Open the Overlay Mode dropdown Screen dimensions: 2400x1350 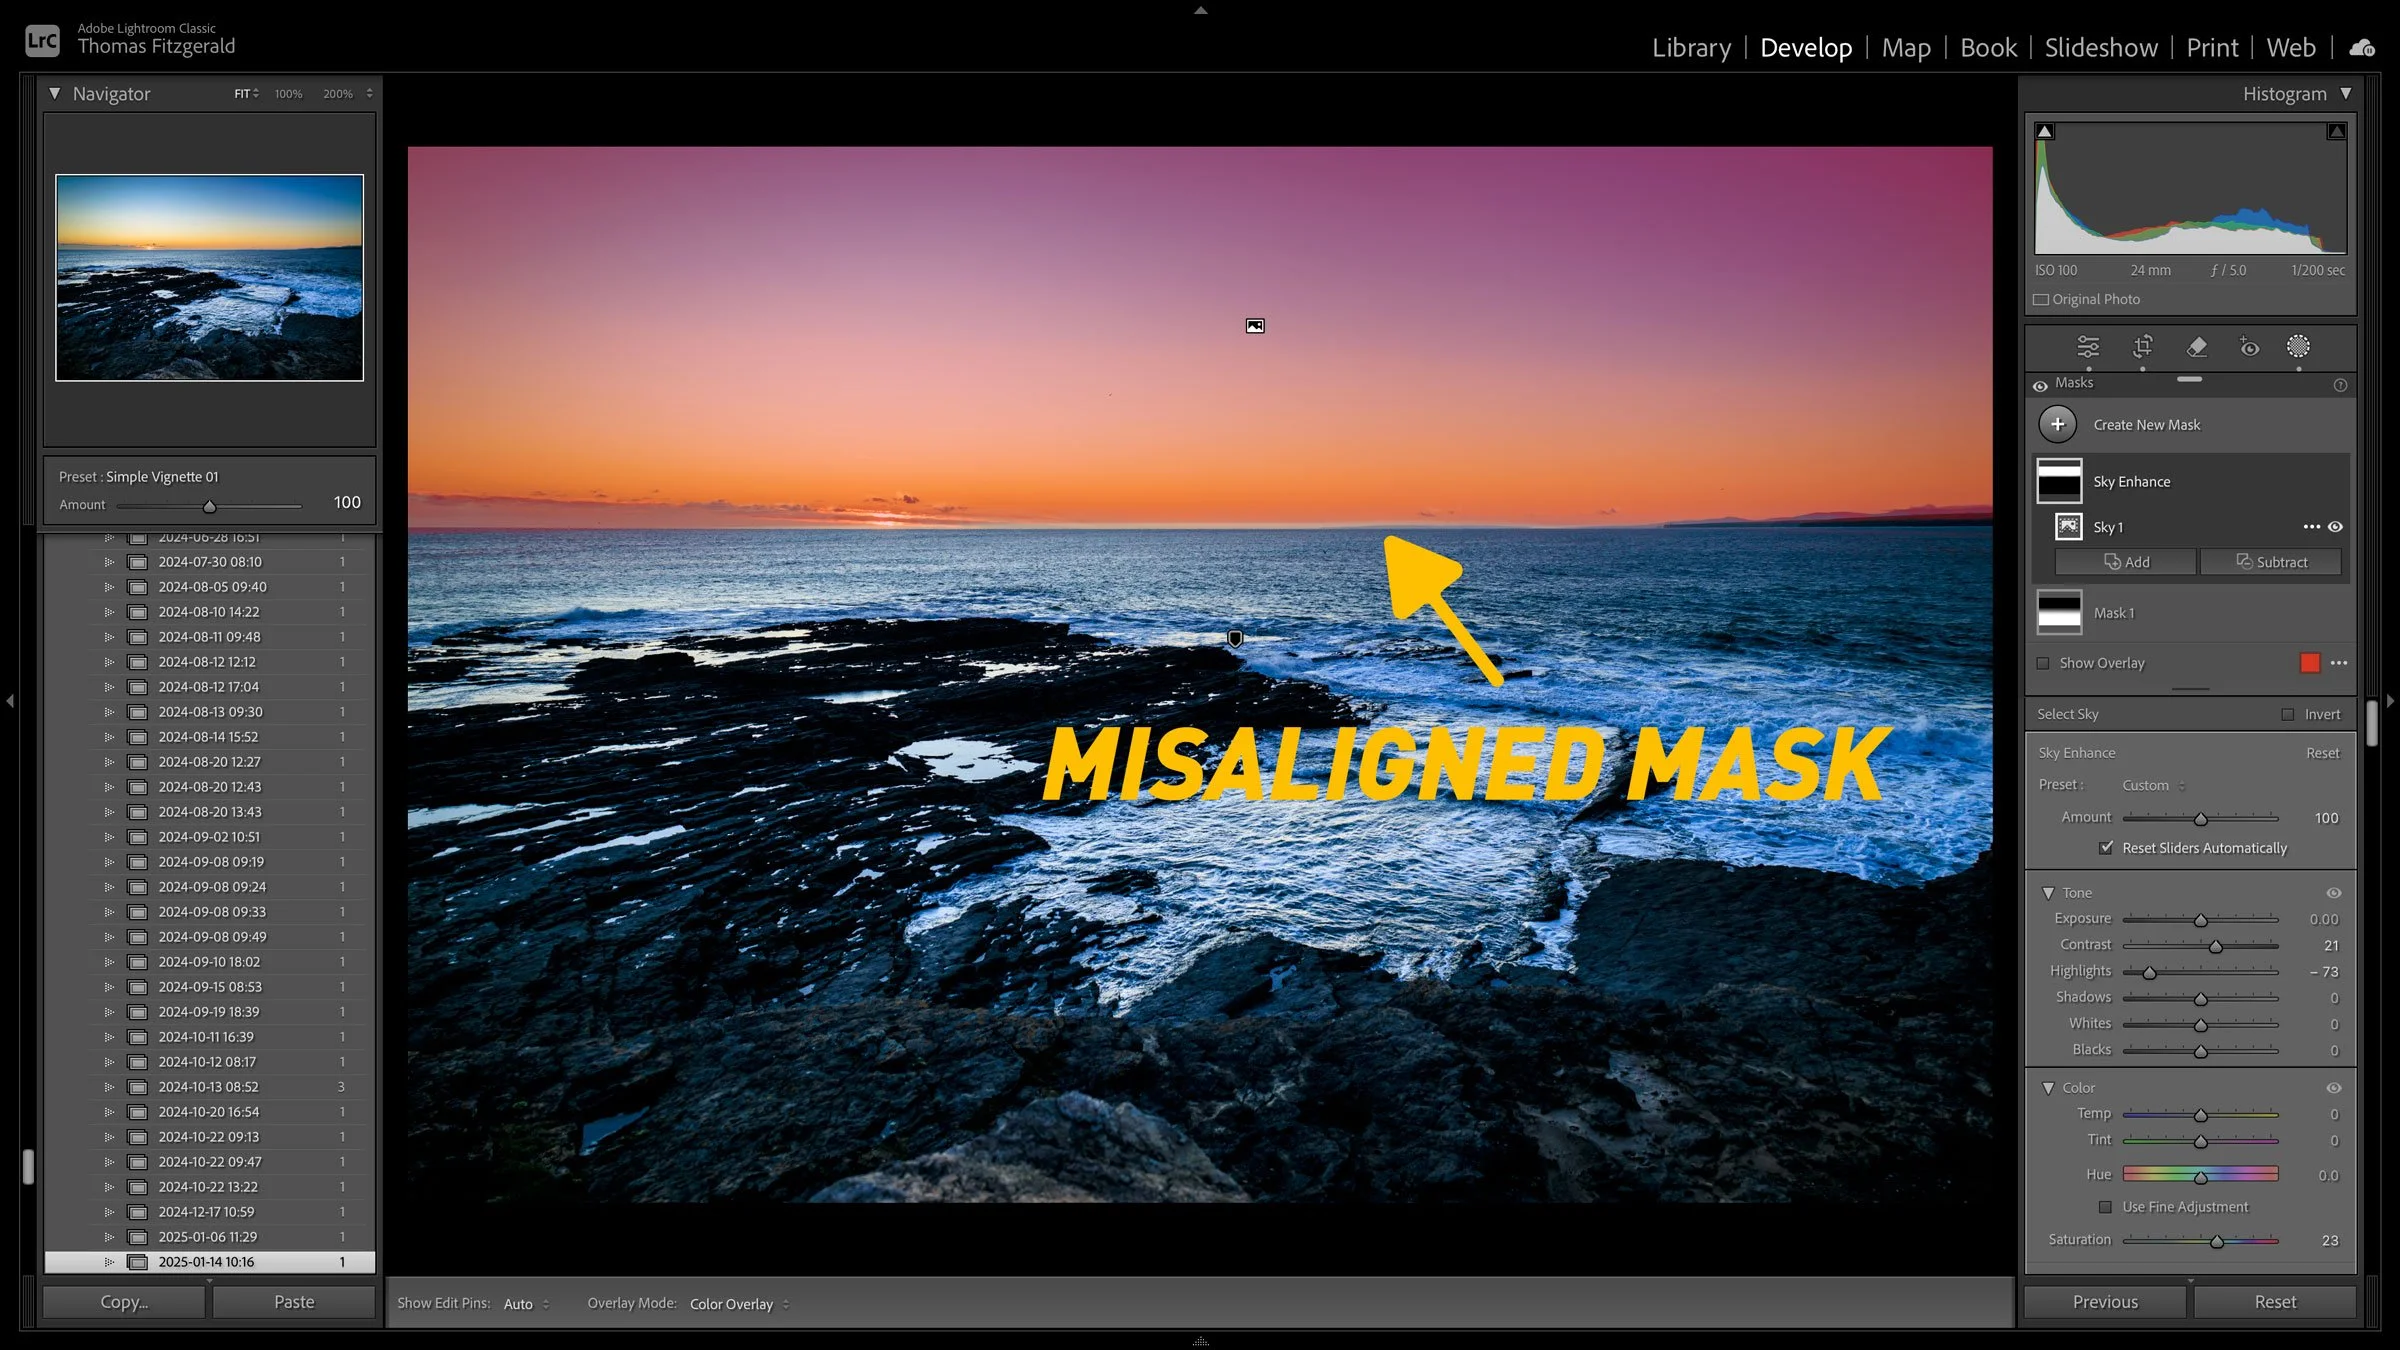(x=738, y=1304)
